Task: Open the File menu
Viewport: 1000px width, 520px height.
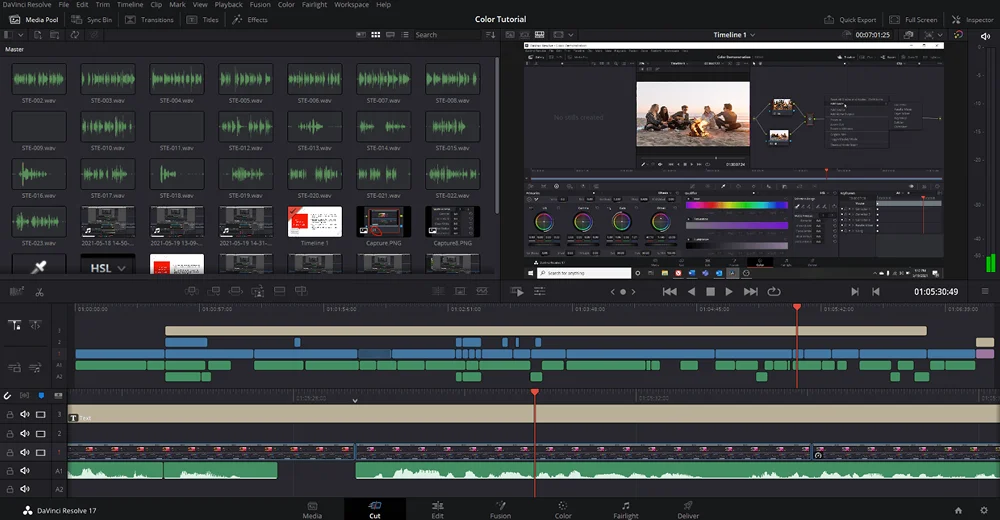Action: 64,4
